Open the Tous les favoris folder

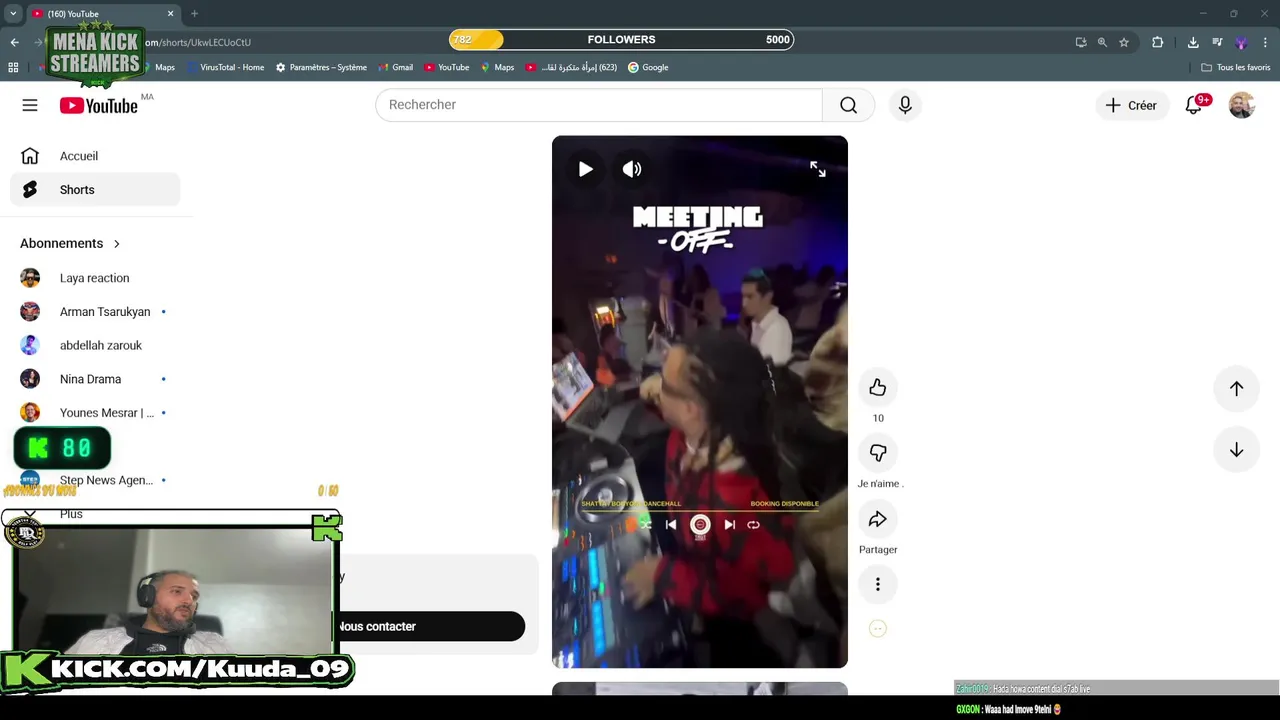point(1236,67)
